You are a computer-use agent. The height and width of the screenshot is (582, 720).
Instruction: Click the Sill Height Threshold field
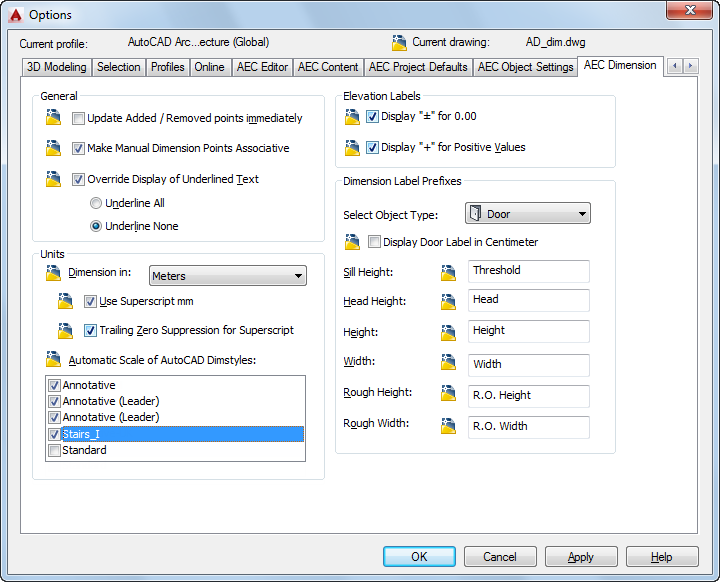pyautogui.click(x=529, y=271)
